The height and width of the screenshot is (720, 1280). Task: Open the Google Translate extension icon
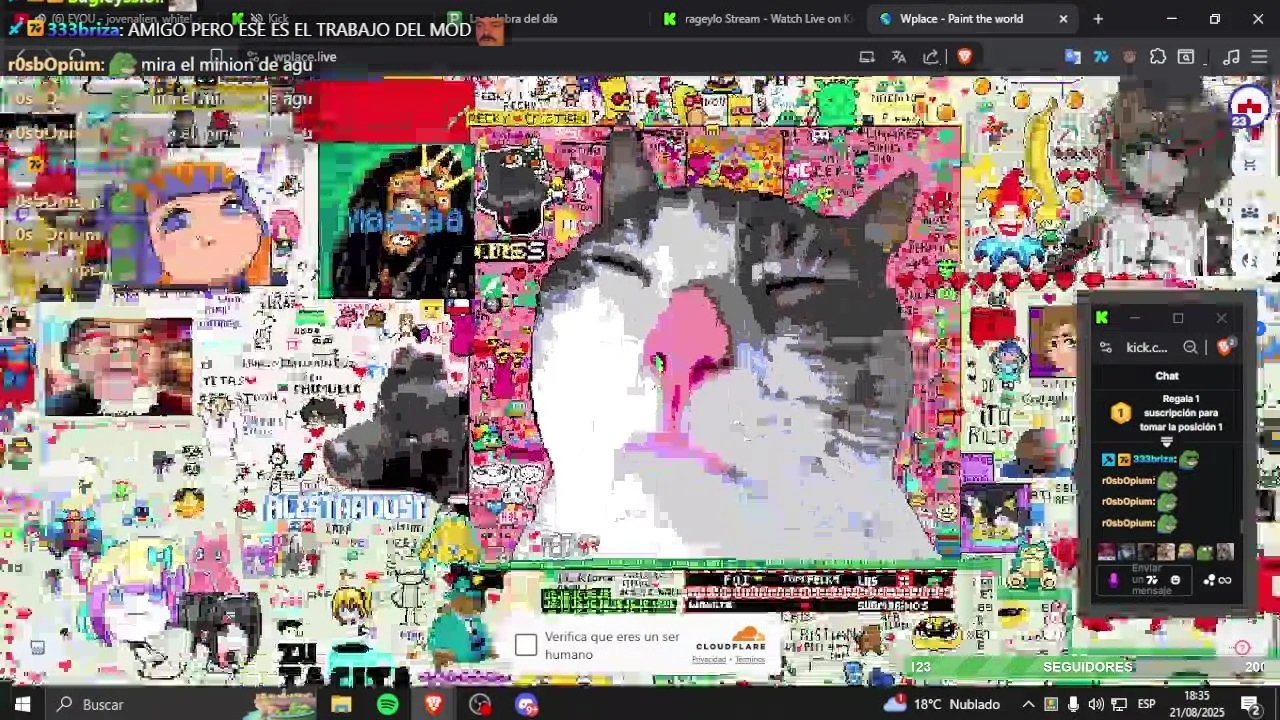pyautogui.click(x=1073, y=57)
